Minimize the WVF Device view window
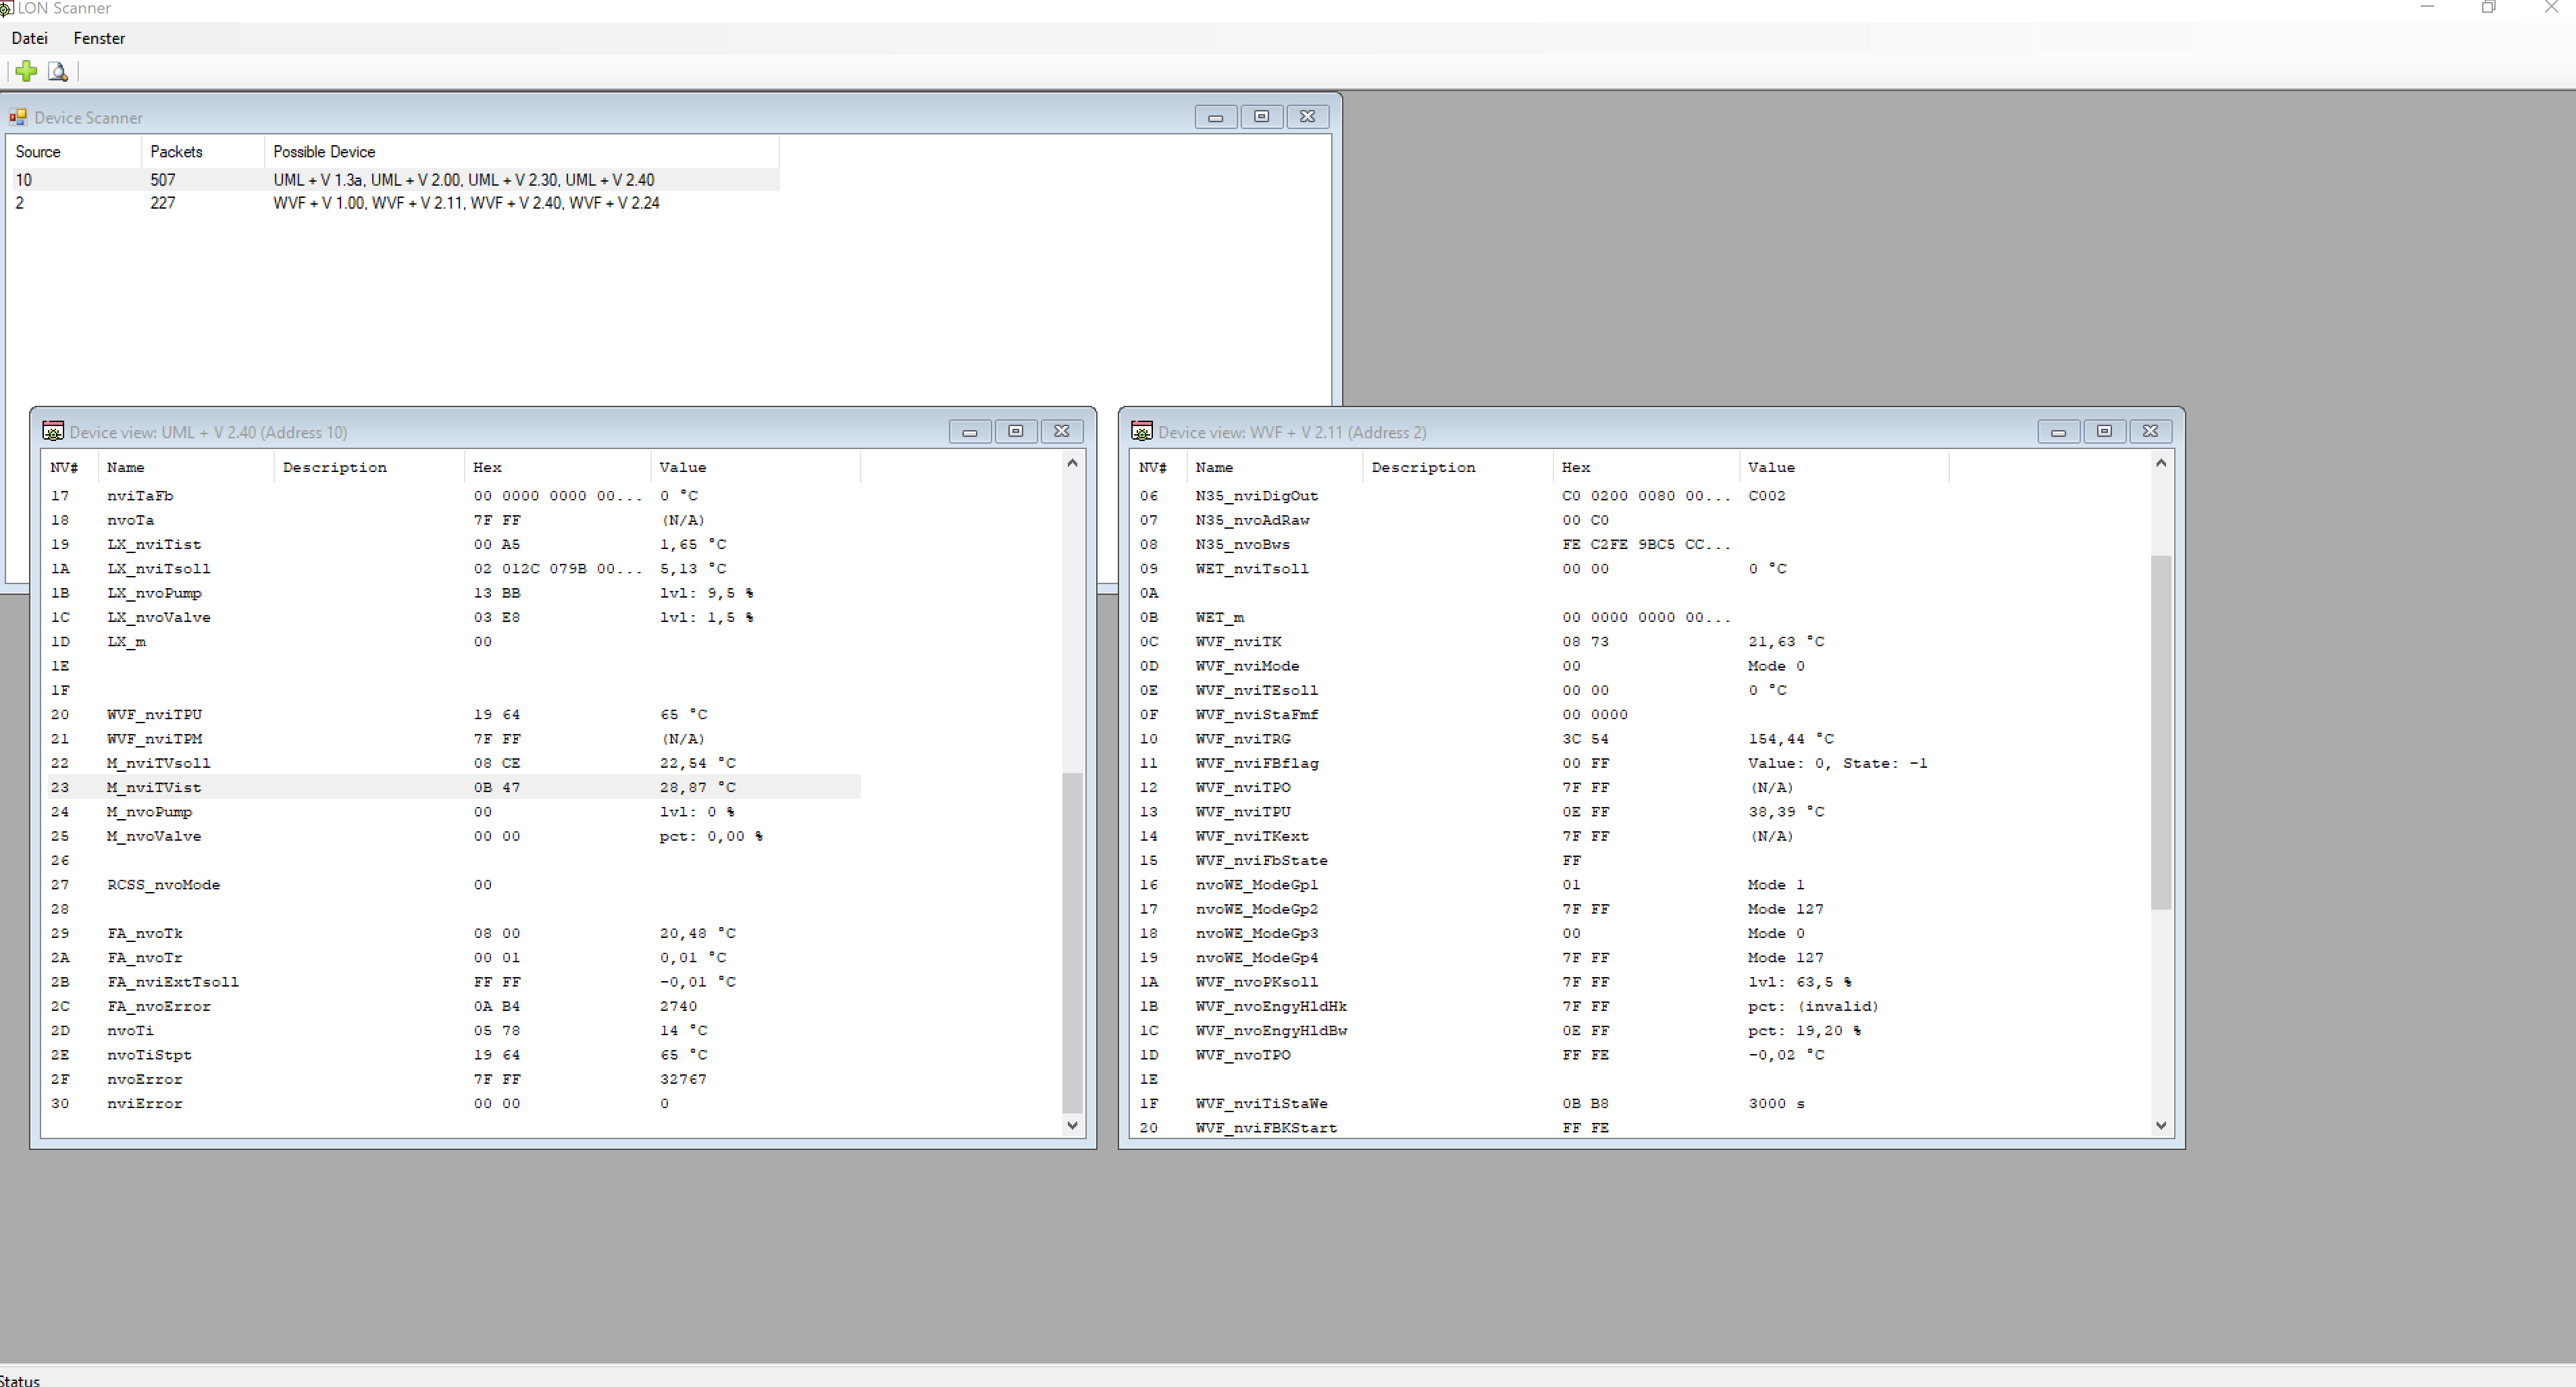This screenshot has height=1387, width=2576. [x=2058, y=431]
